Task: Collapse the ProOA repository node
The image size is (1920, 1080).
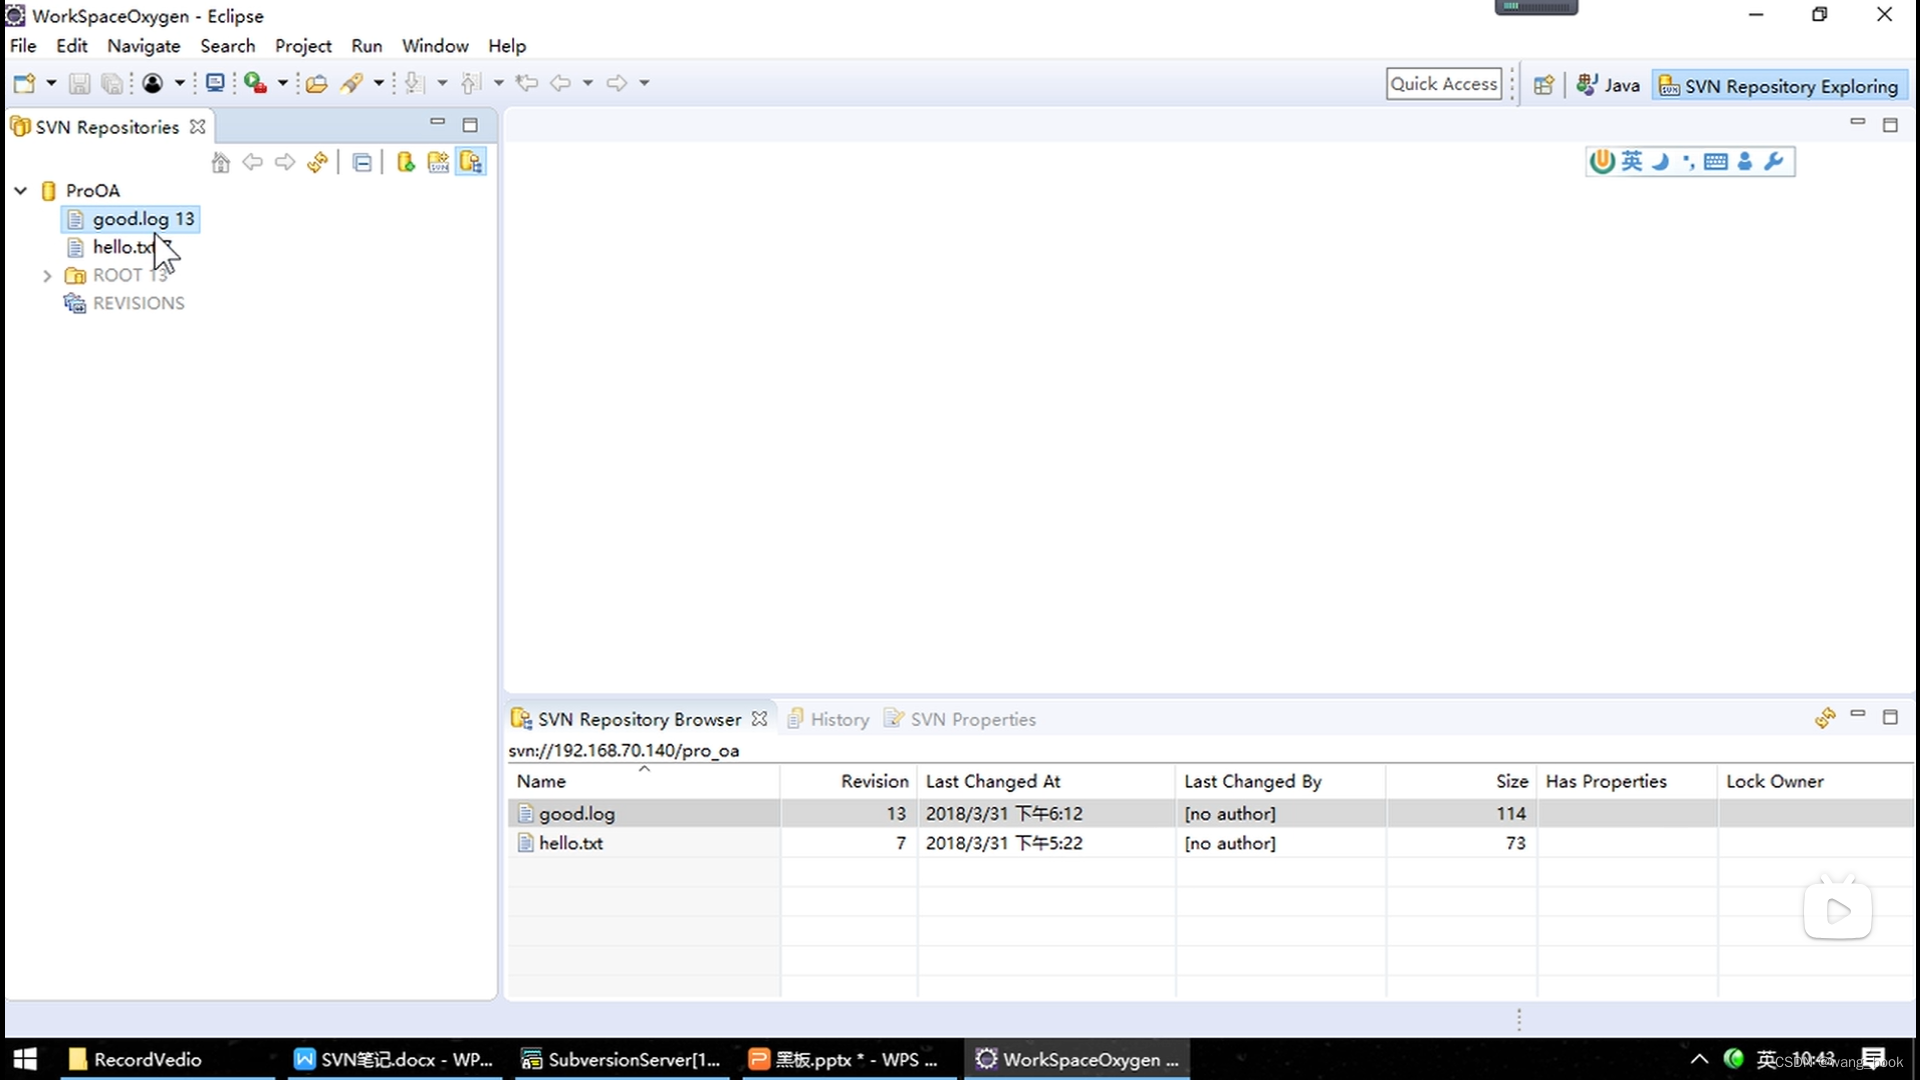Action: coord(20,190)
